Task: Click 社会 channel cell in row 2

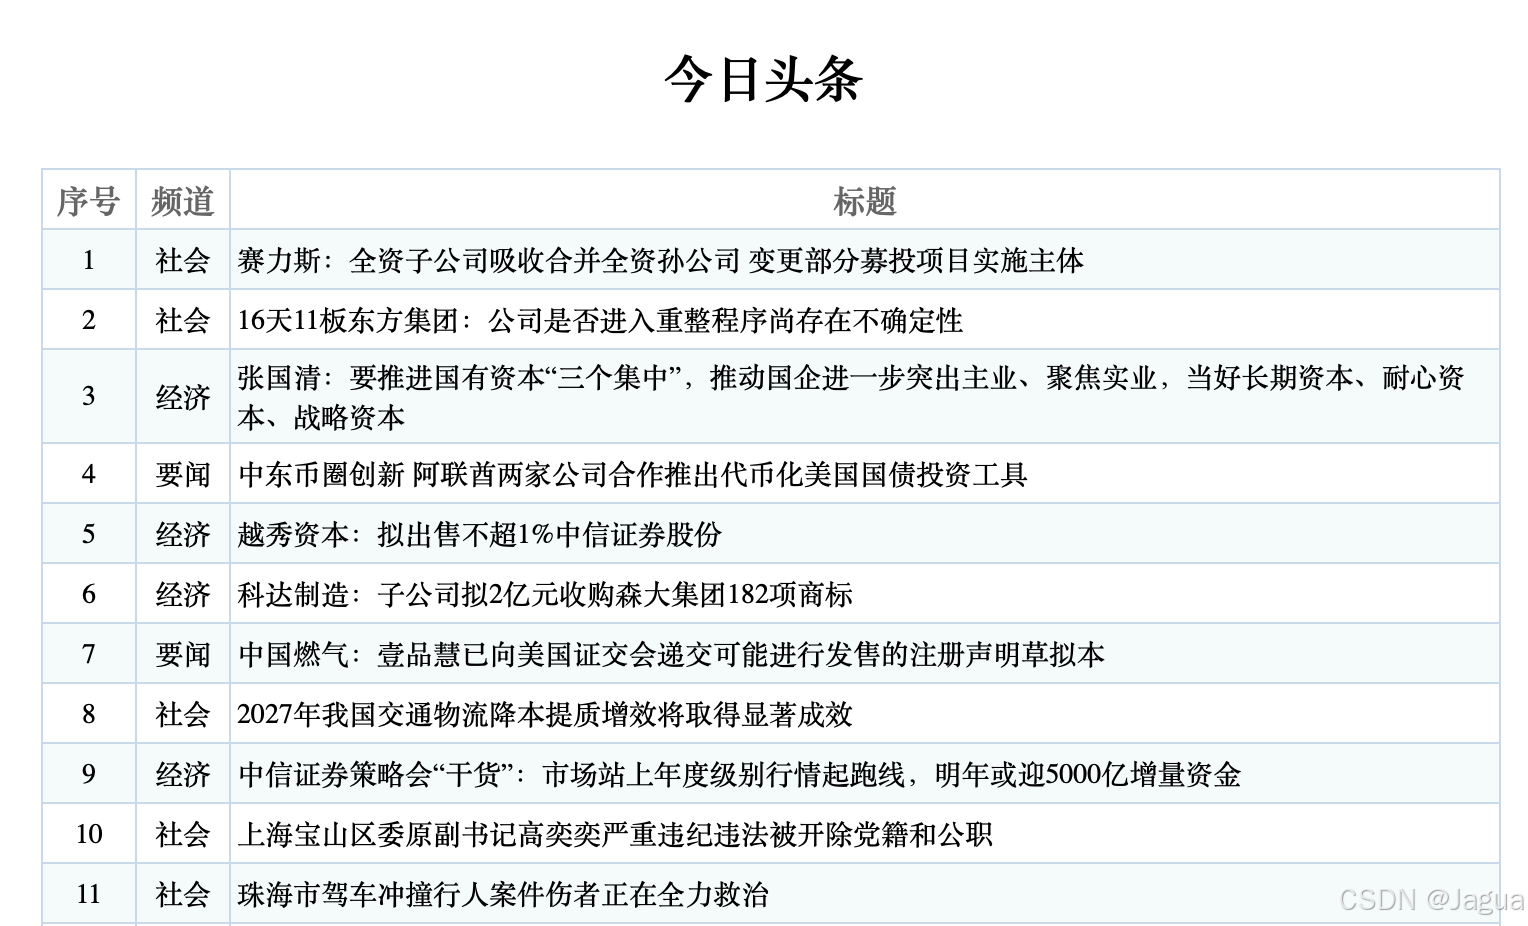Action: click(183, 320)
